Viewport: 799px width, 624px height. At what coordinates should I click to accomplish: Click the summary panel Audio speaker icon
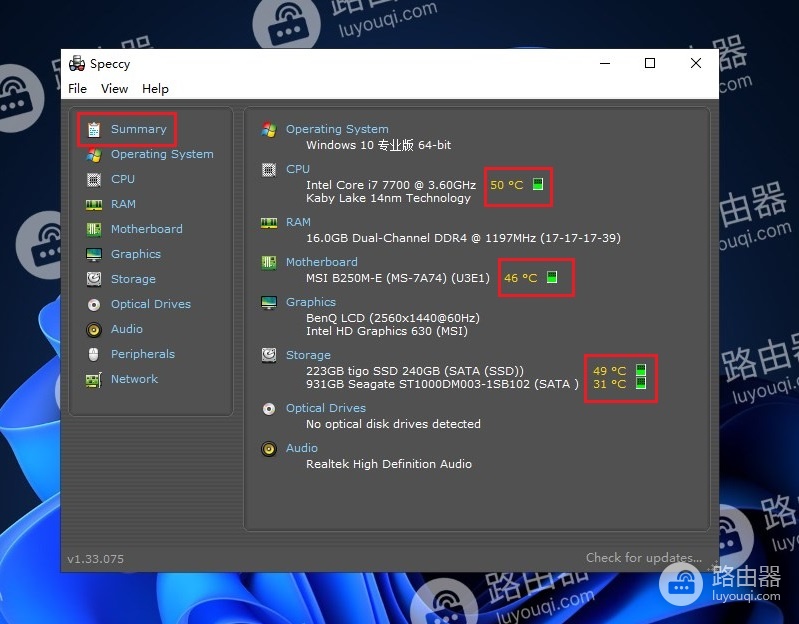269,449
